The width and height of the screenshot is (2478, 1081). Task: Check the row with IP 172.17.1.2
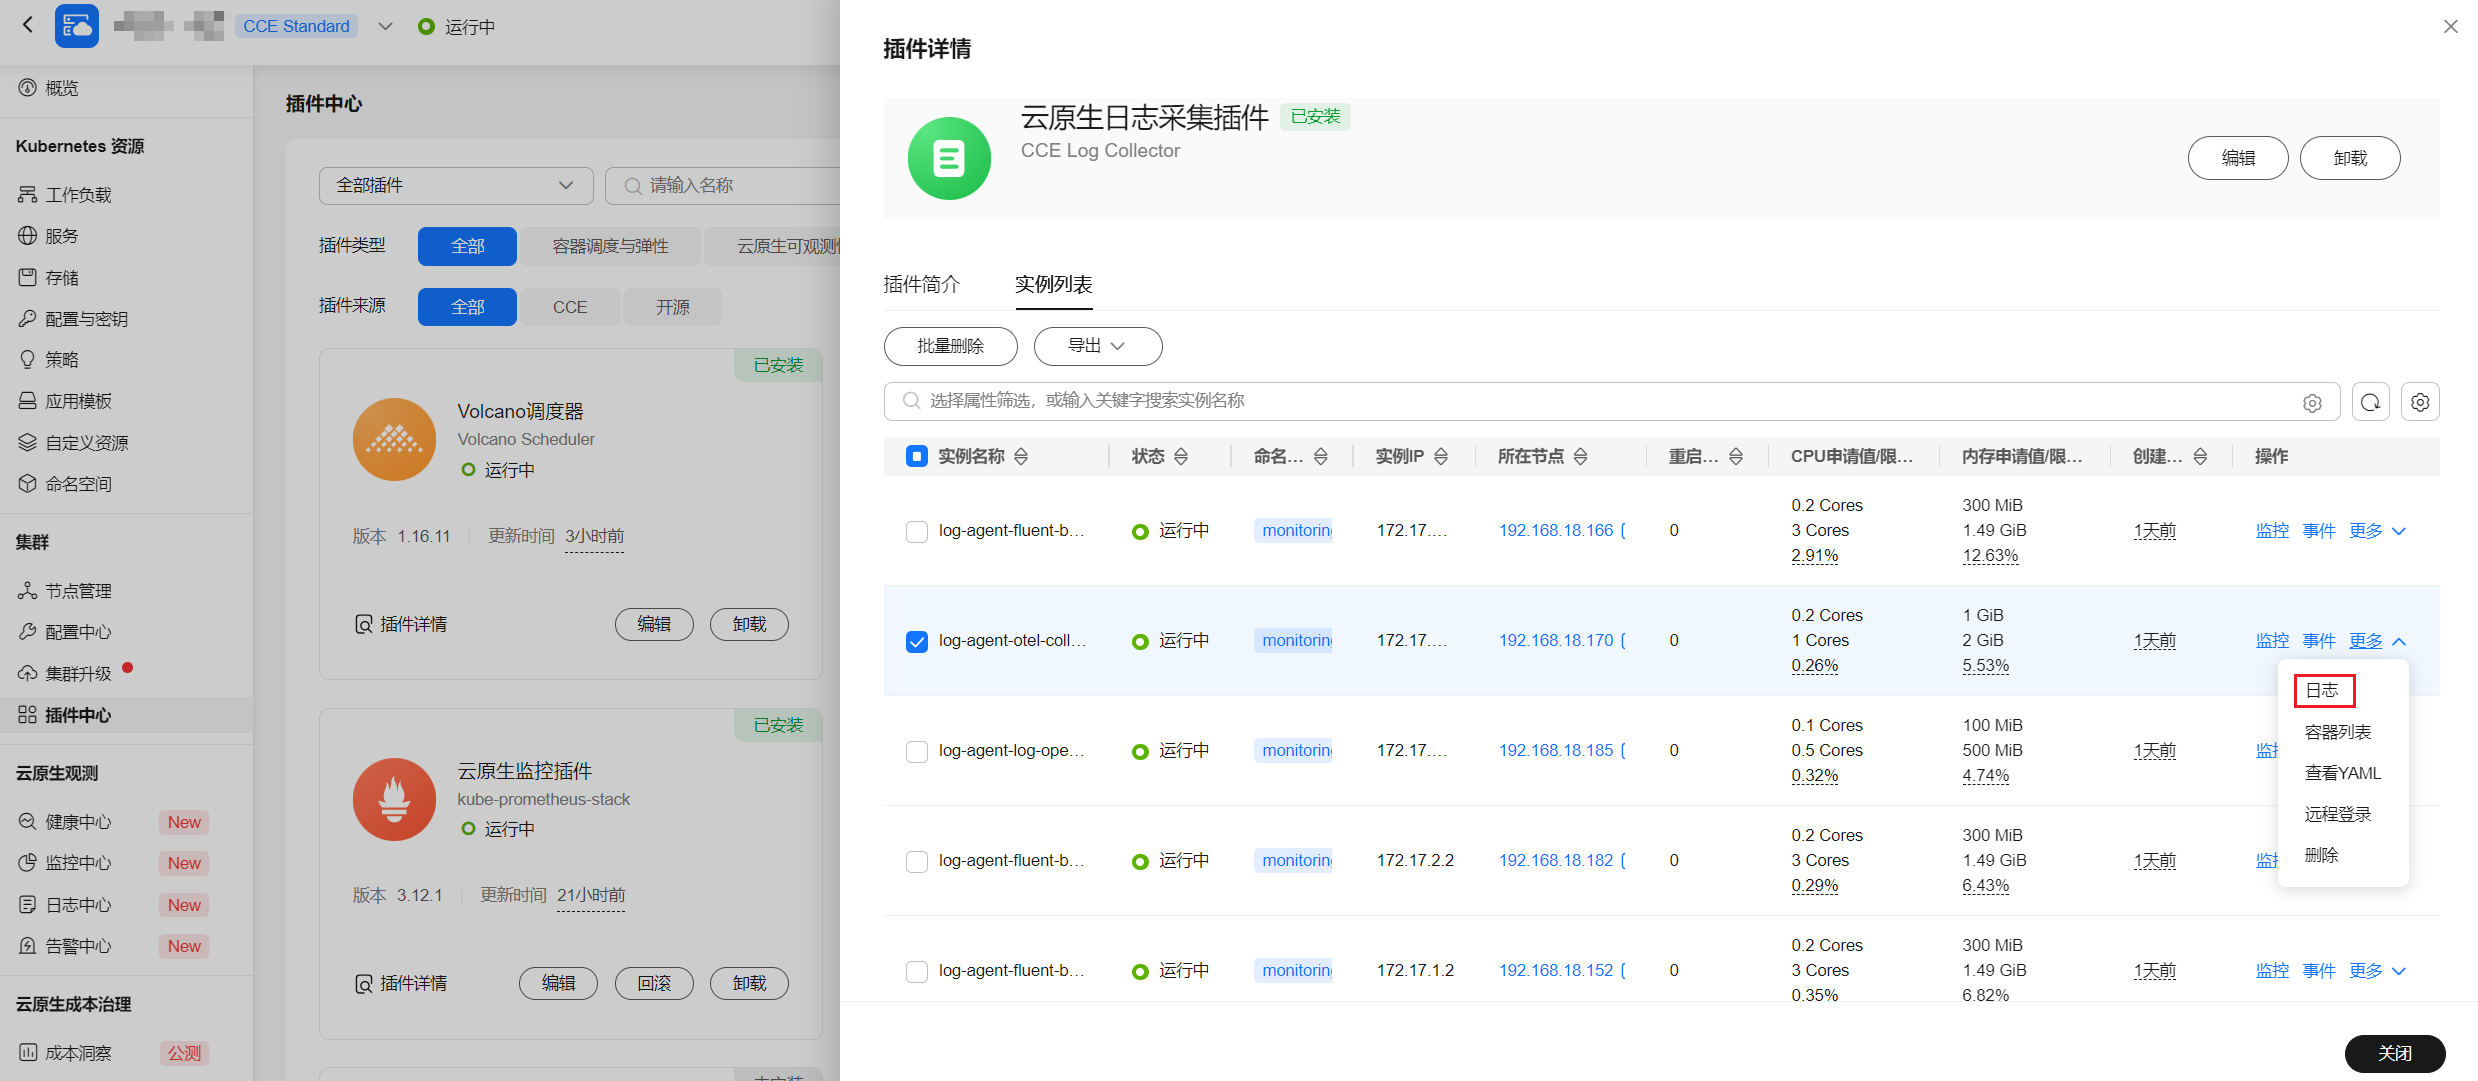click(917, 971)
